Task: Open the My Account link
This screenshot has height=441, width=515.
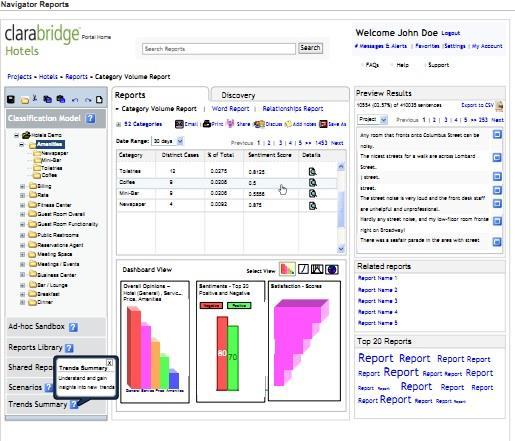Action: (x=487, y=46)
